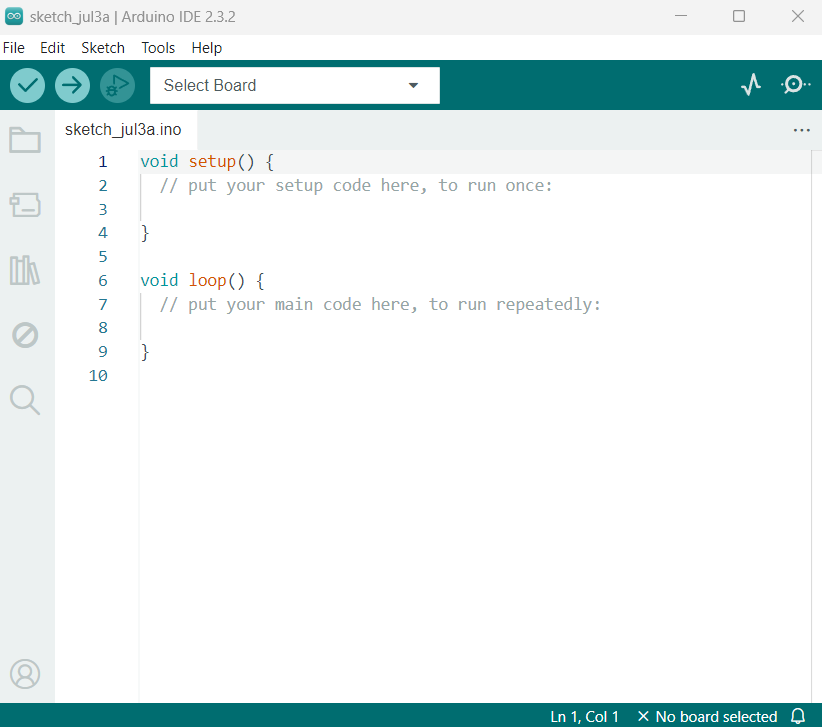822x727 pixels.
Task: Open the Sketchbook folder panel
Action: pos(25,140)
